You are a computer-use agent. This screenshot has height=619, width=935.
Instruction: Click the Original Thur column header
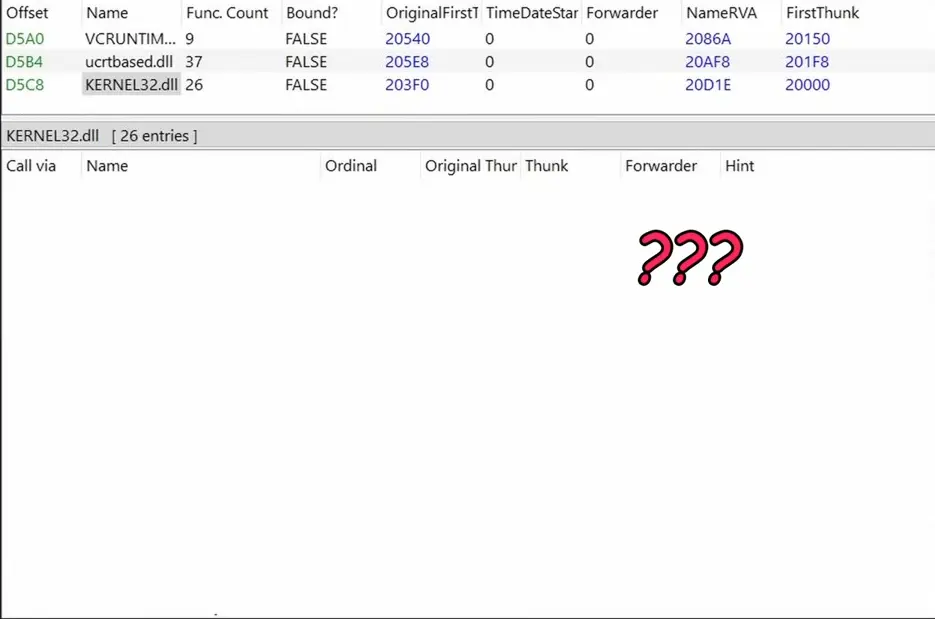point(470,166)
